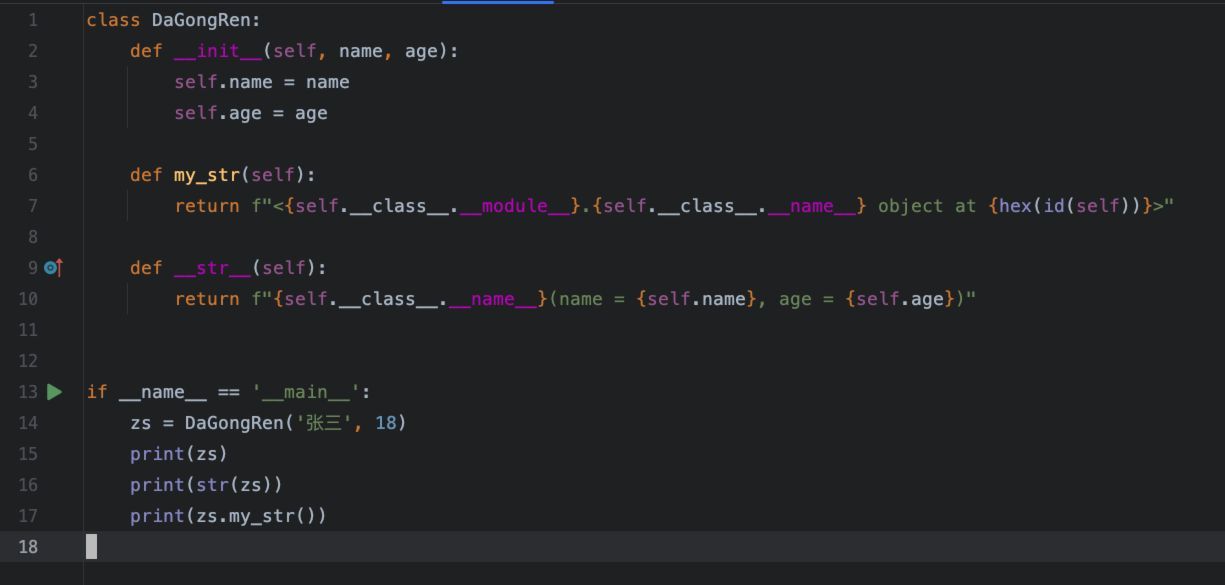
Task: Select line number 18 in gutter
Action: (x=28, y=547)
